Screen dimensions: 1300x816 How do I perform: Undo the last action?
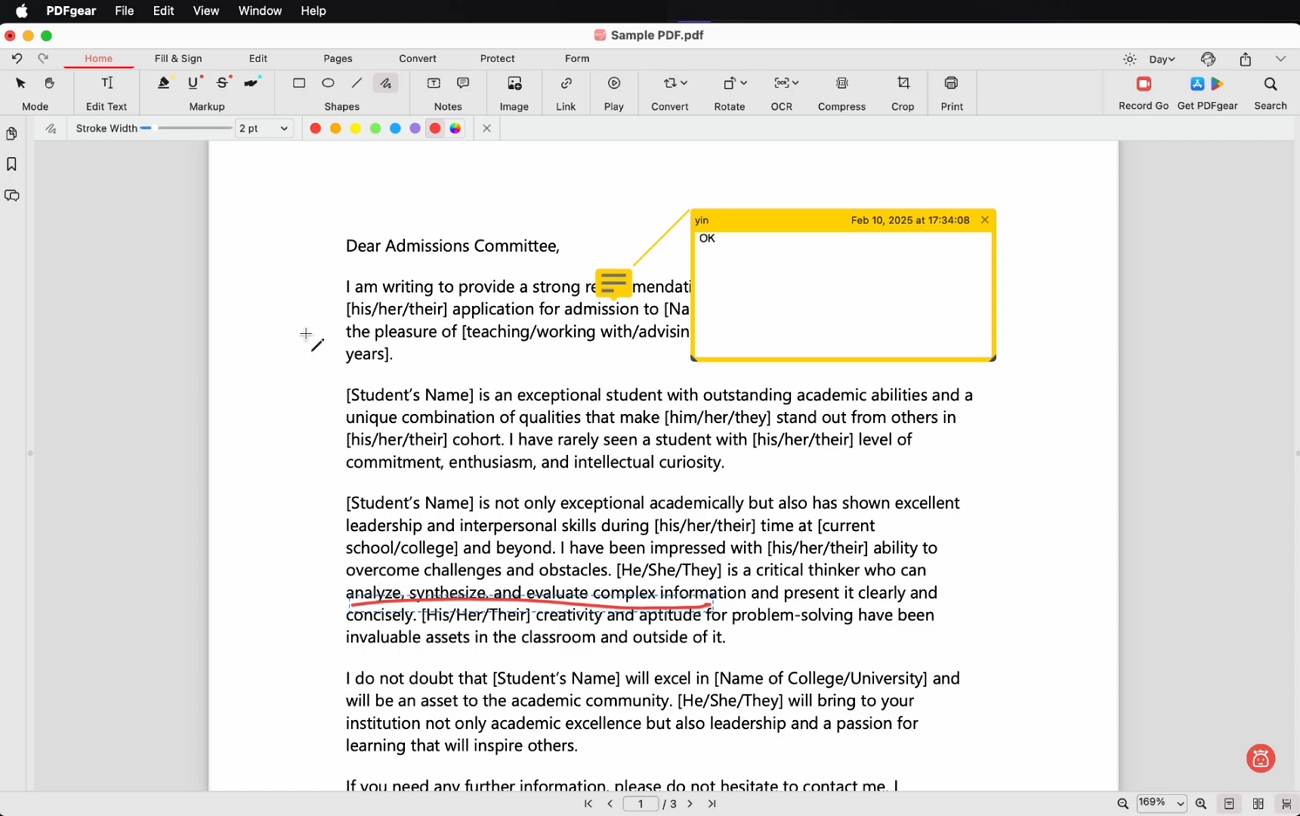pos(16,59)
